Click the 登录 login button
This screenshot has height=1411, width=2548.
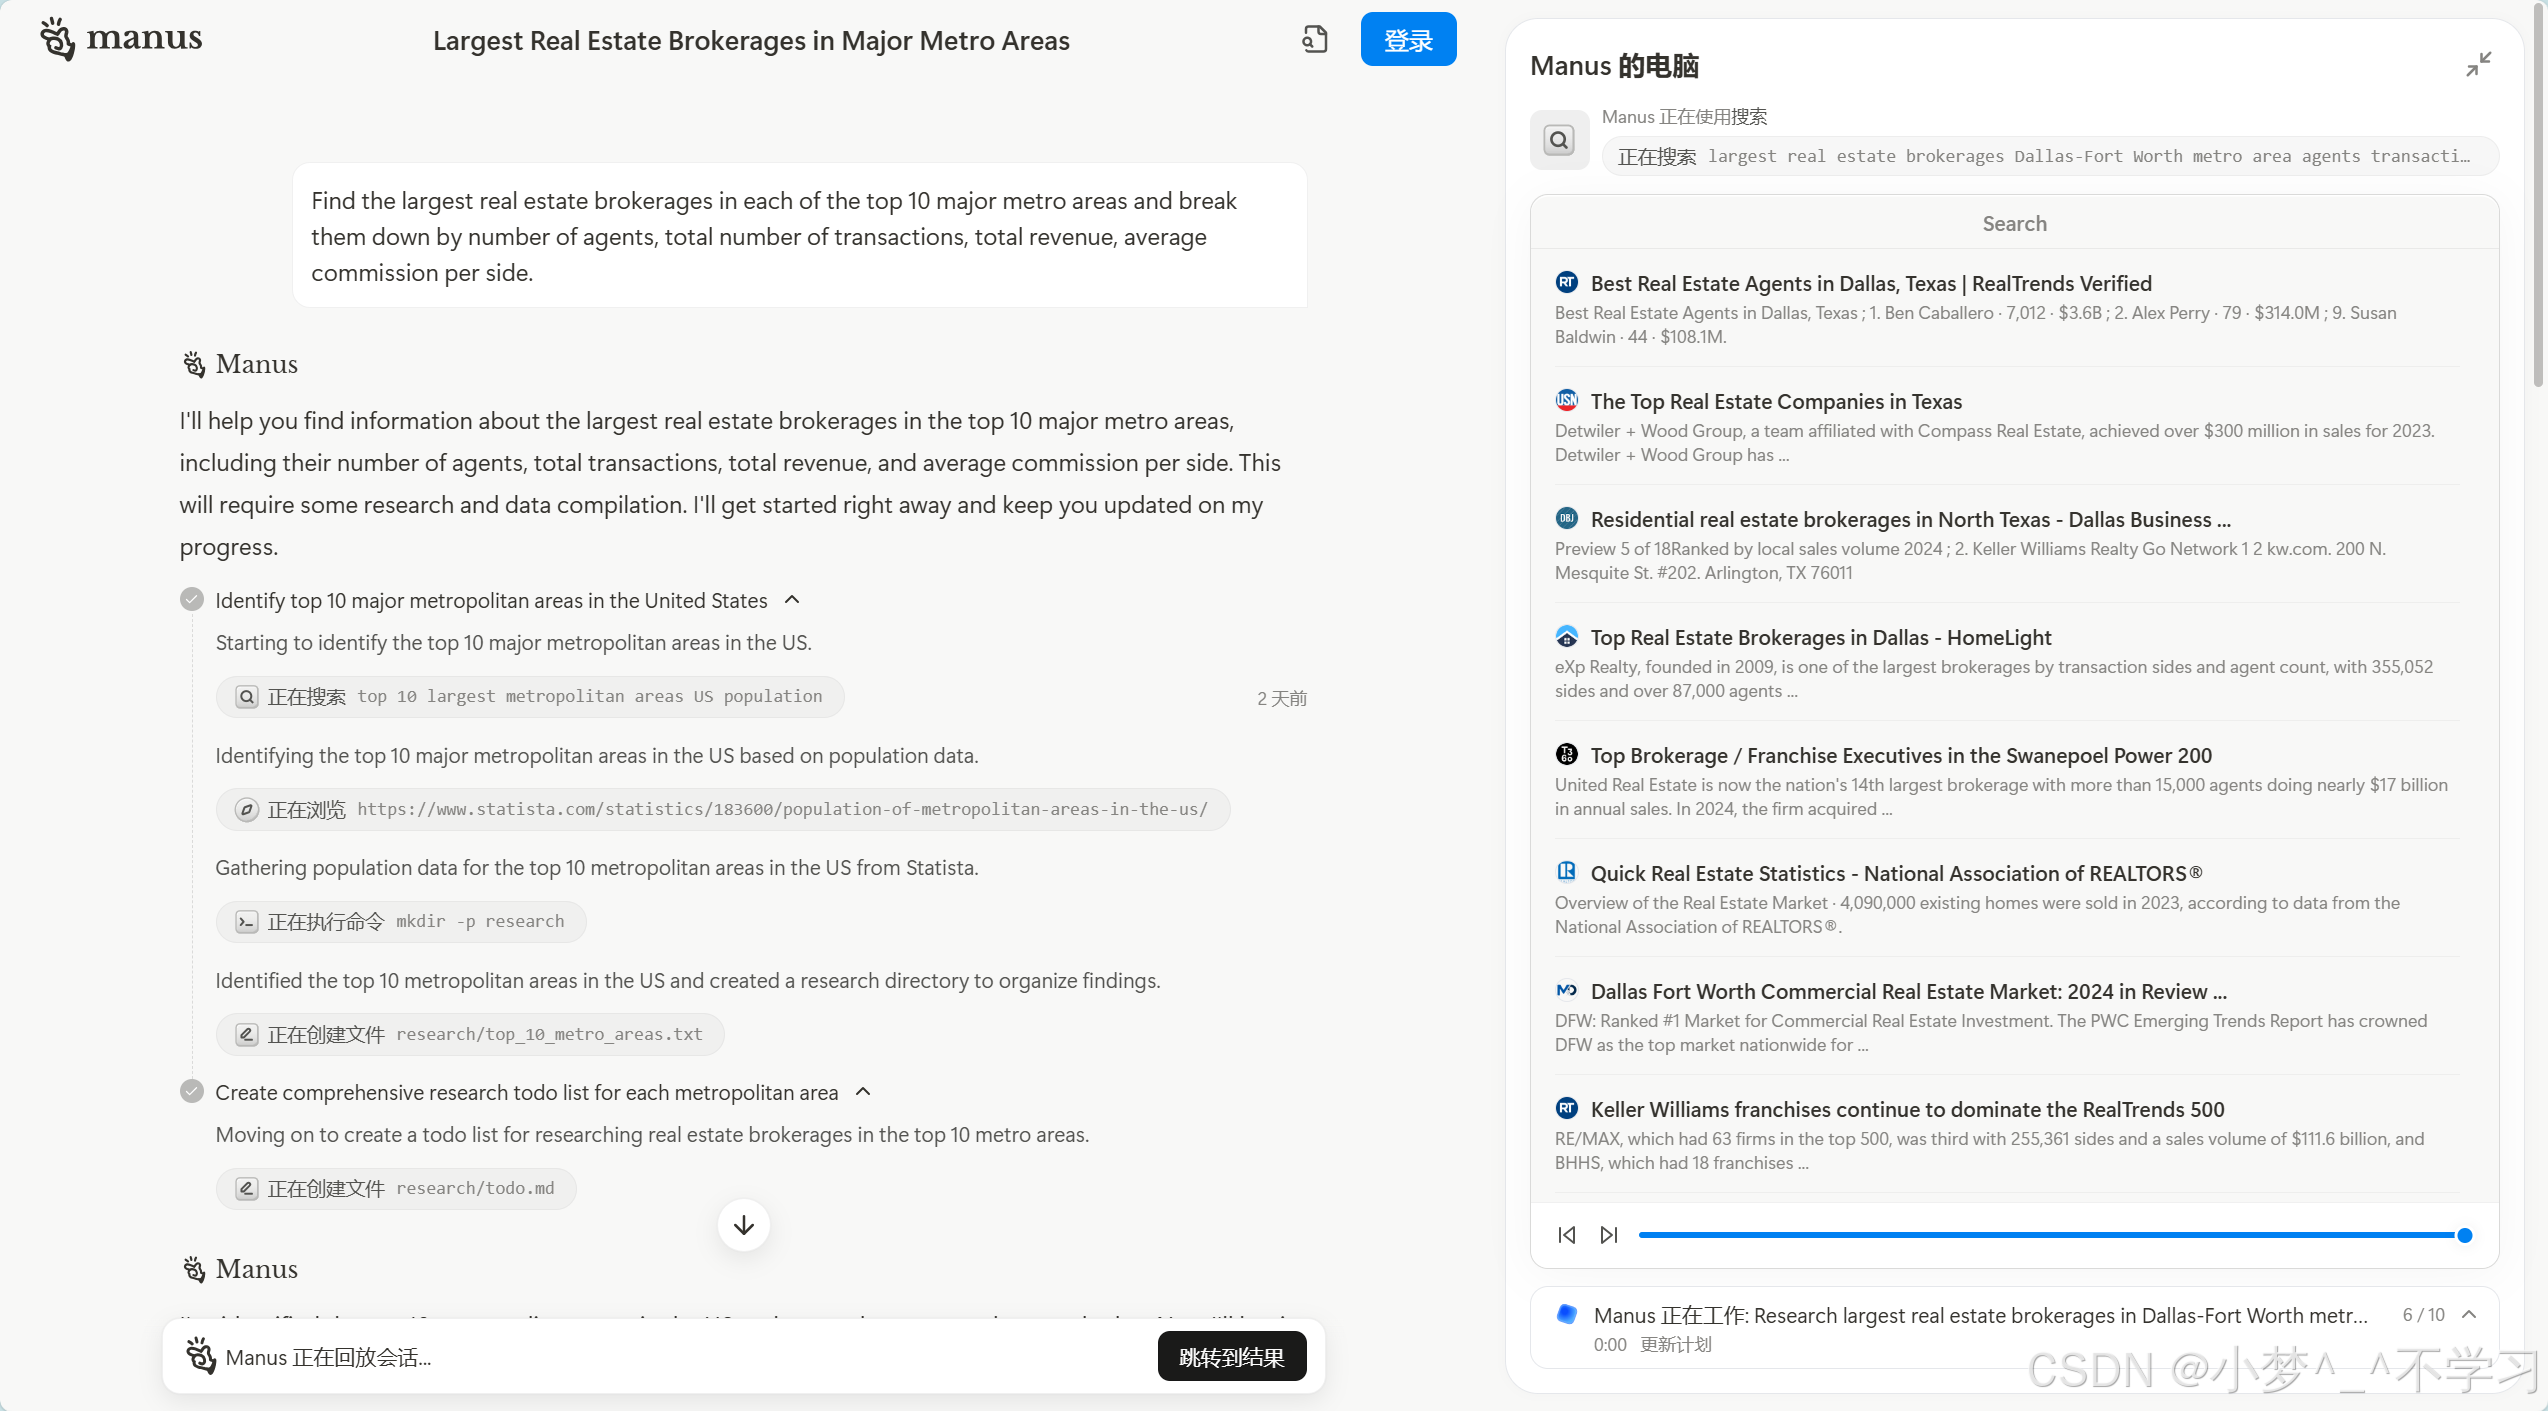coord(1408,40)
